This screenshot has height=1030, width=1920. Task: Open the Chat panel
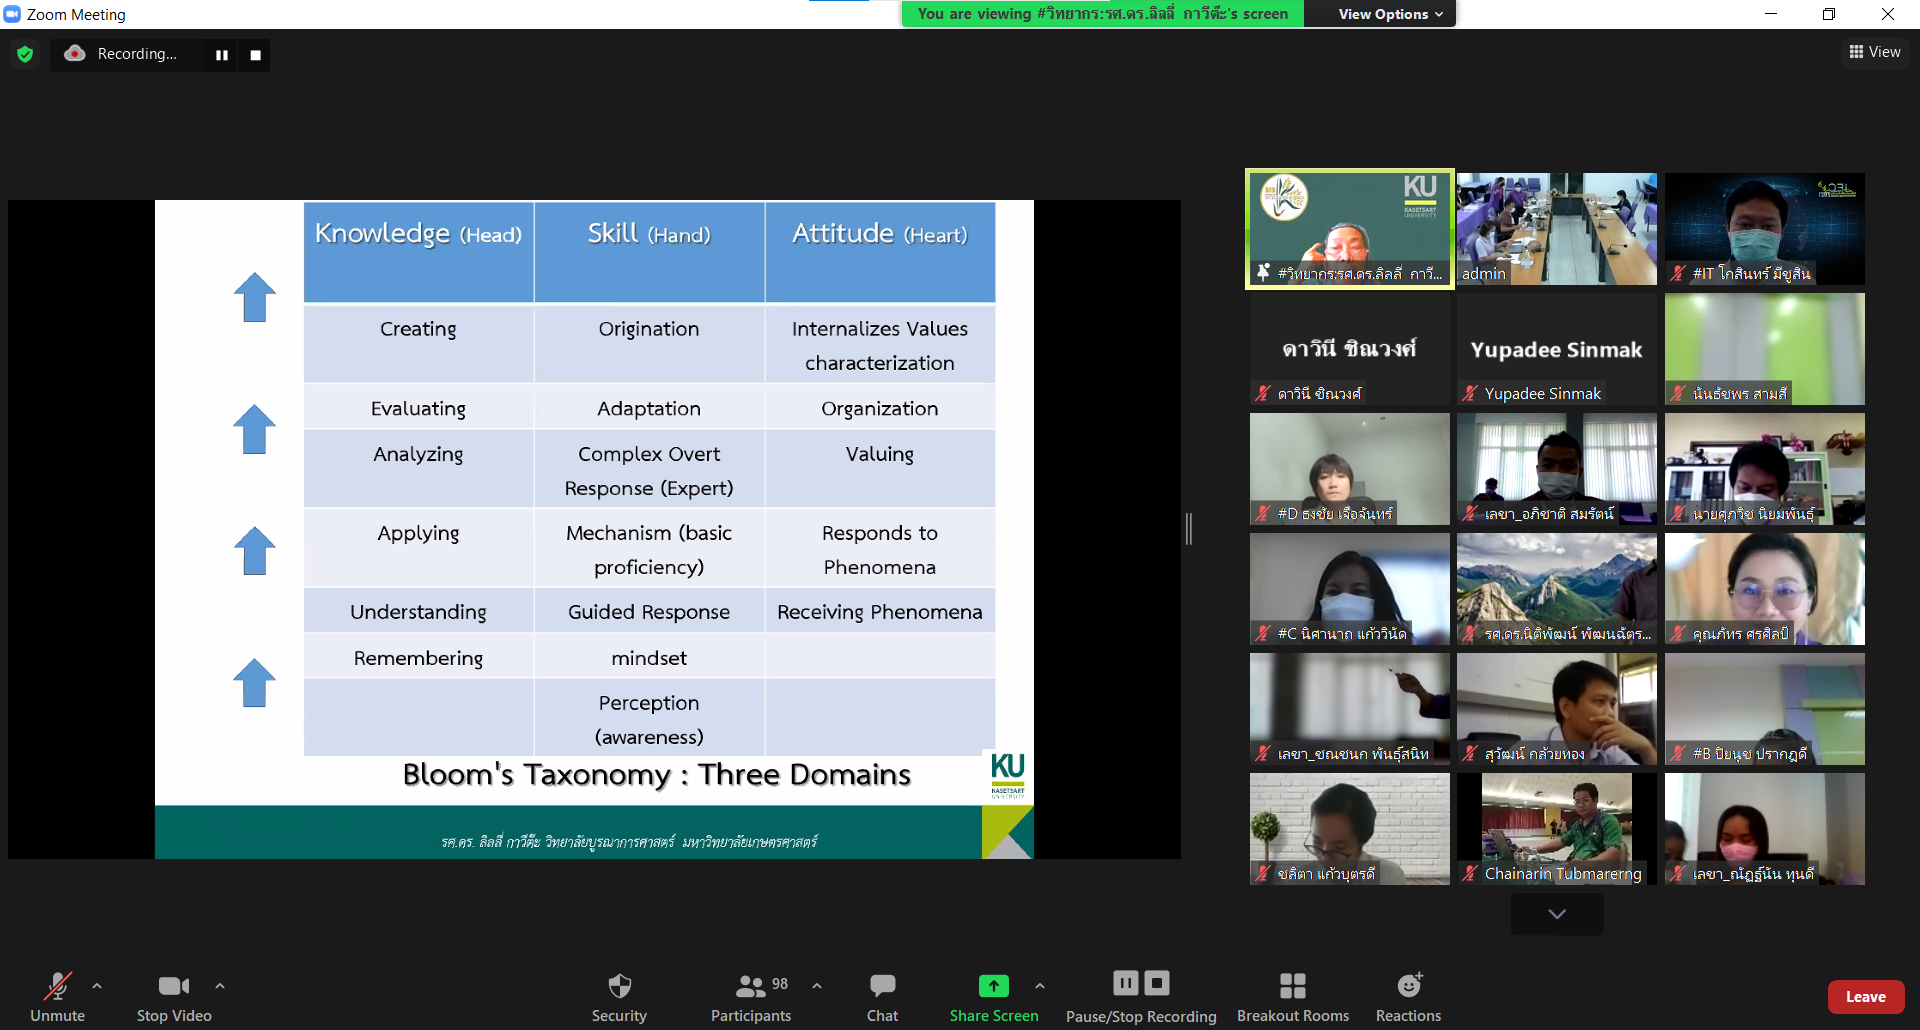(882, 987)
